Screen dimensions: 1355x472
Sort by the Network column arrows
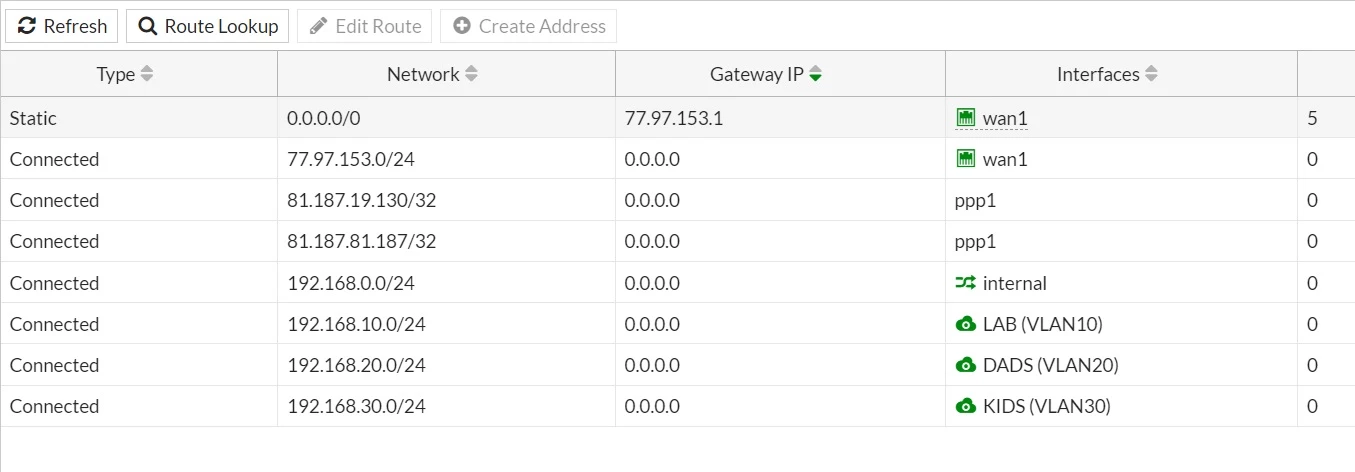(x=472, y=74)
